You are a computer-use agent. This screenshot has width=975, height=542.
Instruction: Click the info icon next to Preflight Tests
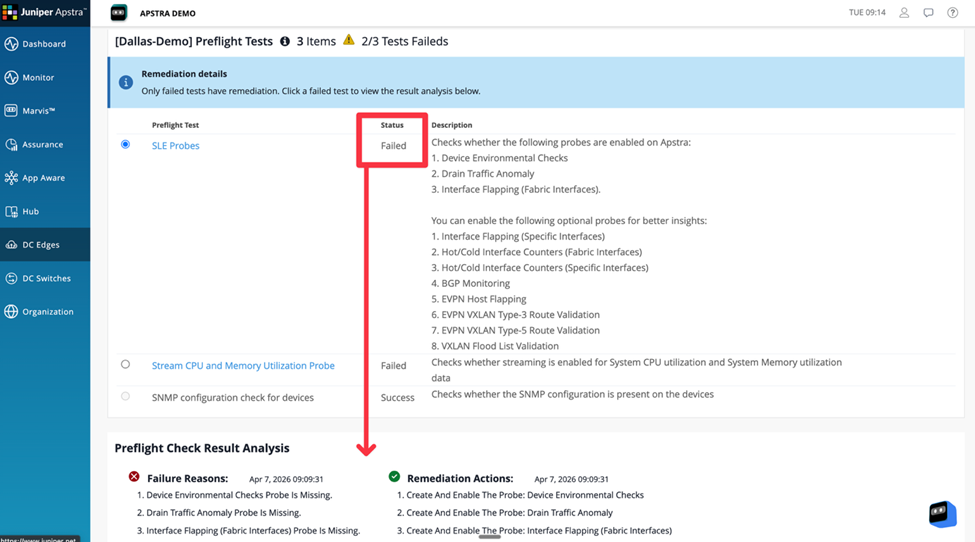point(285,42)
